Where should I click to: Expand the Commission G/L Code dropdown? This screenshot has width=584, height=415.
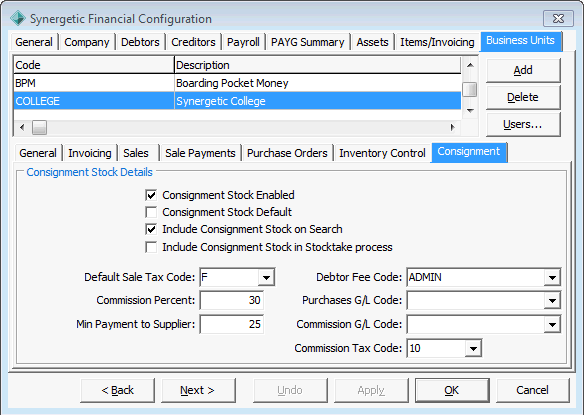[x=552, y=324]
